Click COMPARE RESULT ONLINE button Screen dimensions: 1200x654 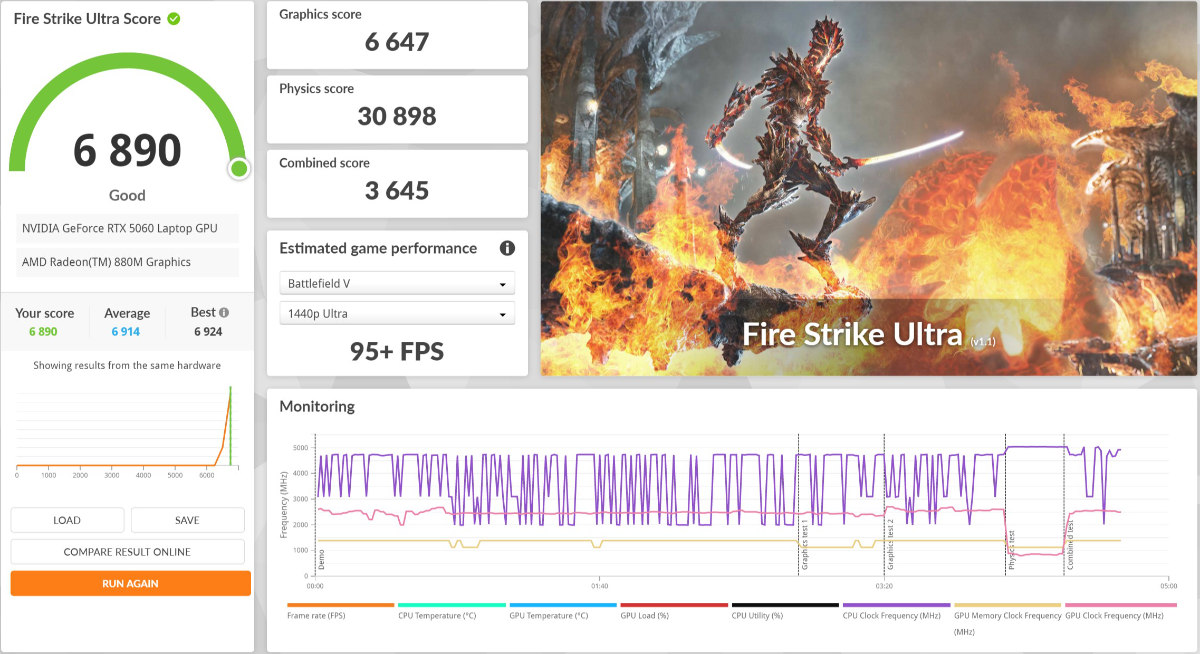point(127,552)
